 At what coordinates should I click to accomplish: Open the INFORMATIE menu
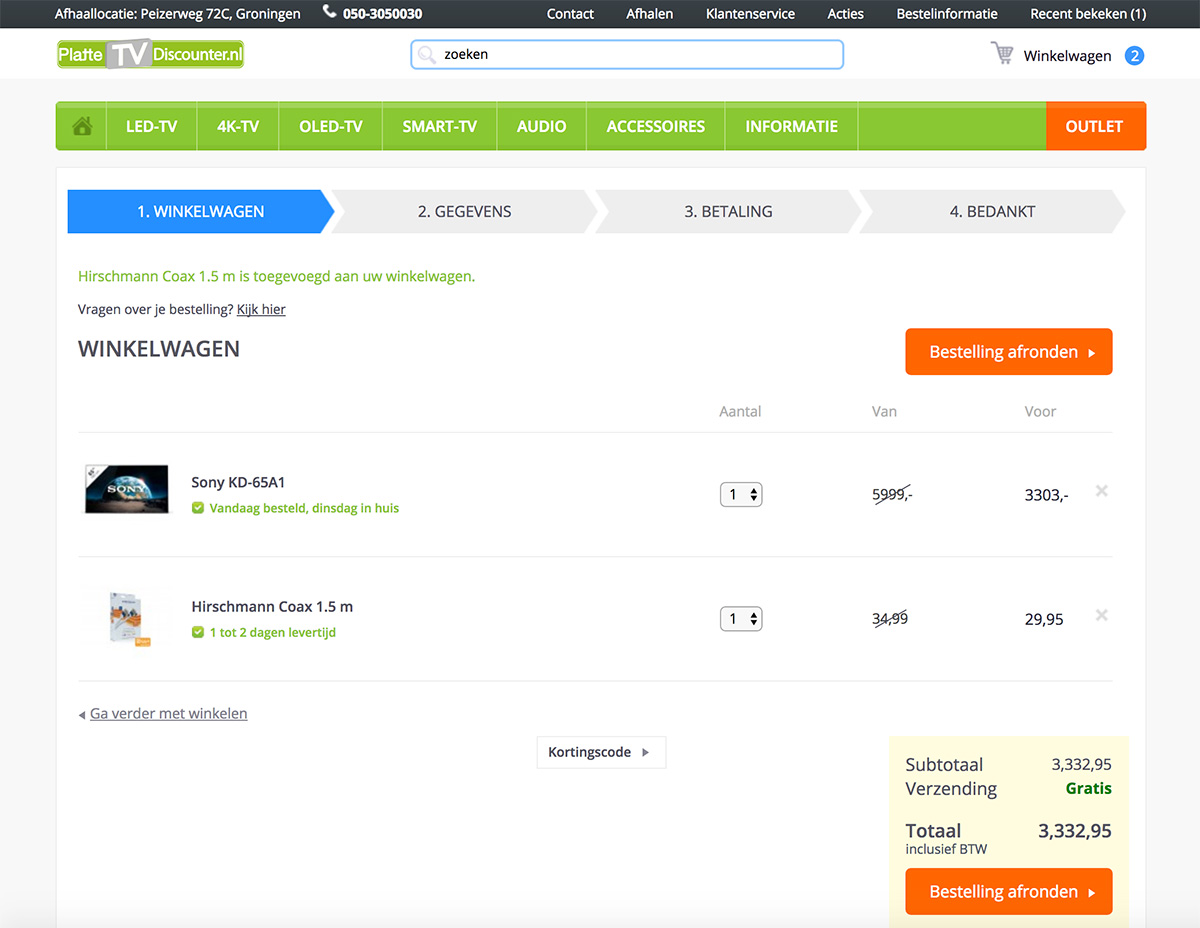click(x=792, y=126)
